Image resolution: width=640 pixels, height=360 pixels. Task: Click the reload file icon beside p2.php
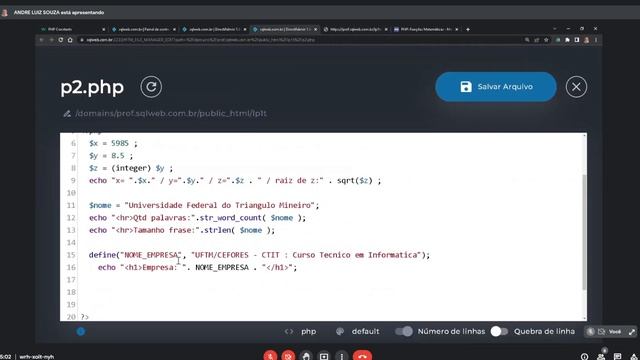click(151, 87)
